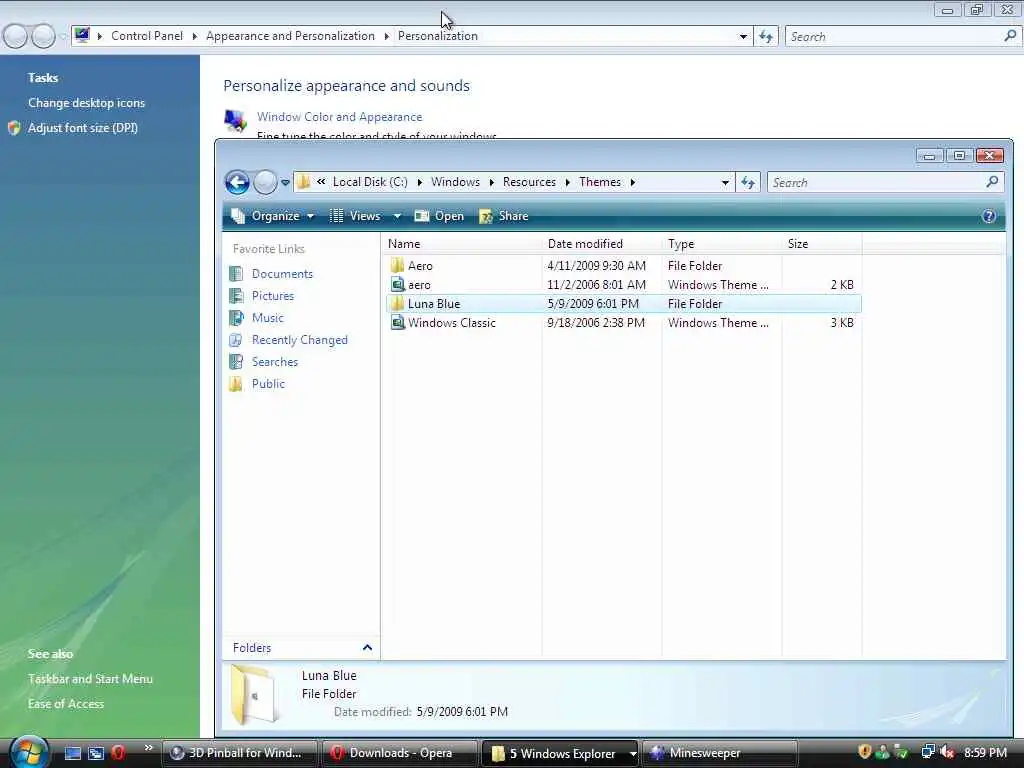Click Window Color and Appearance link
Image resolution: width=1024 pixels, height=768 pixels.
tap(340, 117)
